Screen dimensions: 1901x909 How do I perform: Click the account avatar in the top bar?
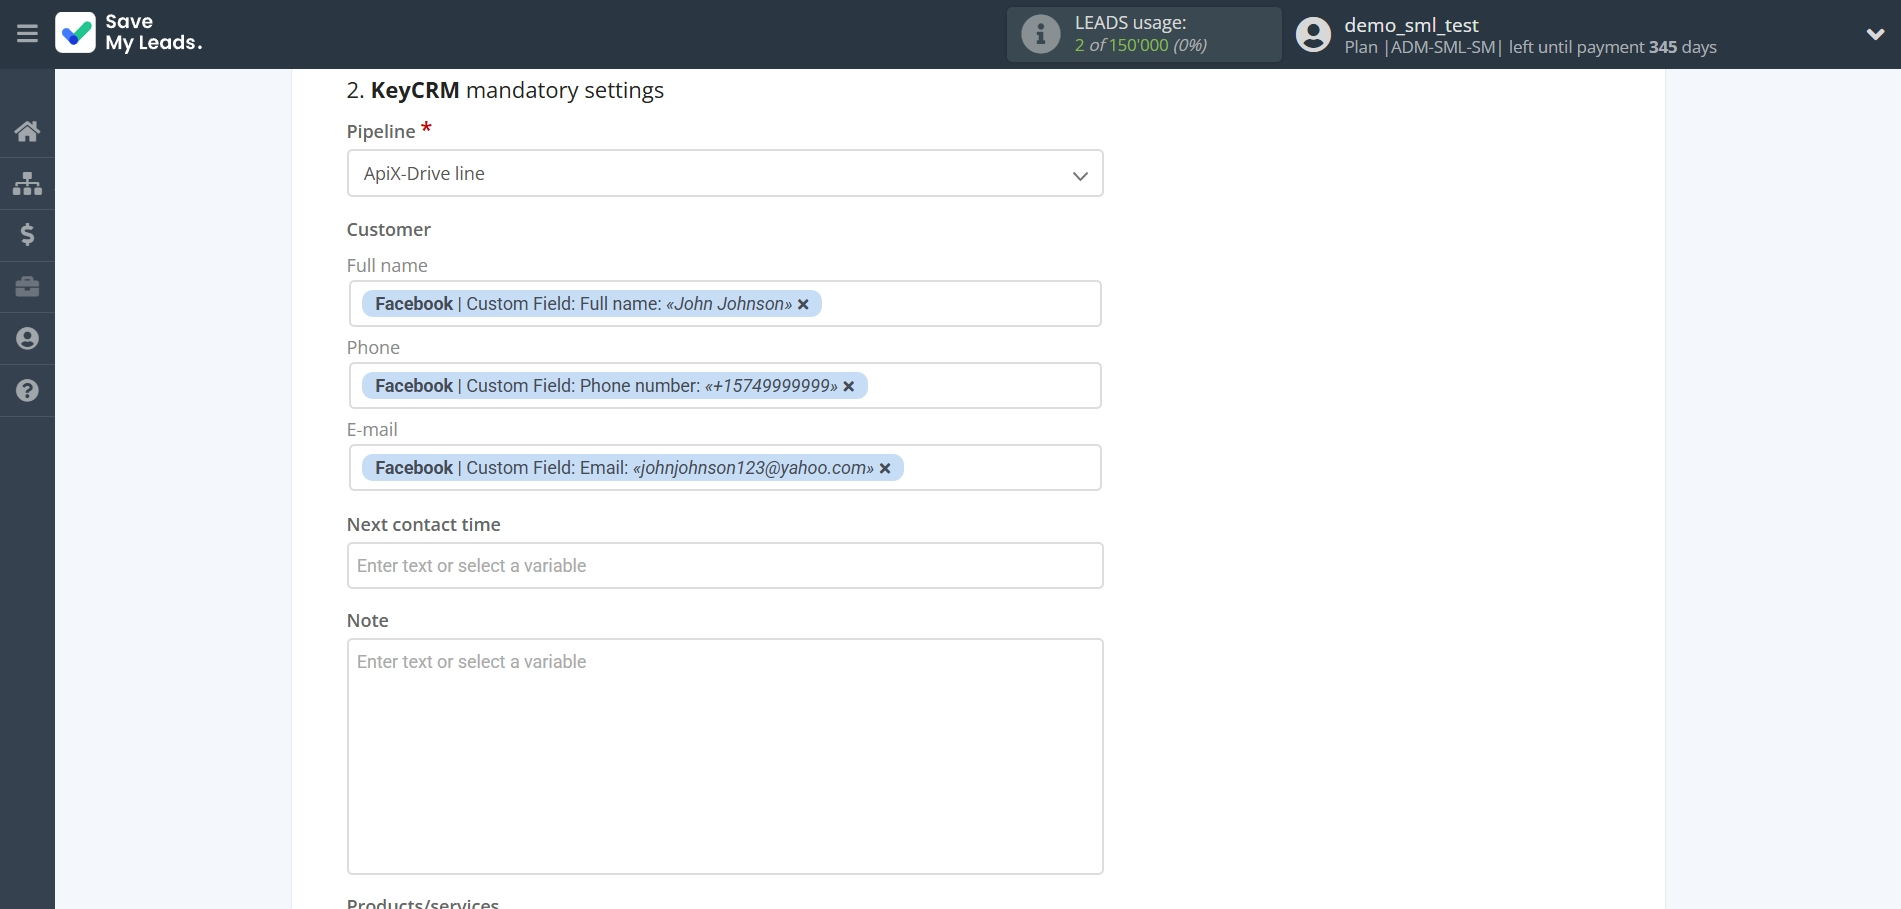[1312, 33]
